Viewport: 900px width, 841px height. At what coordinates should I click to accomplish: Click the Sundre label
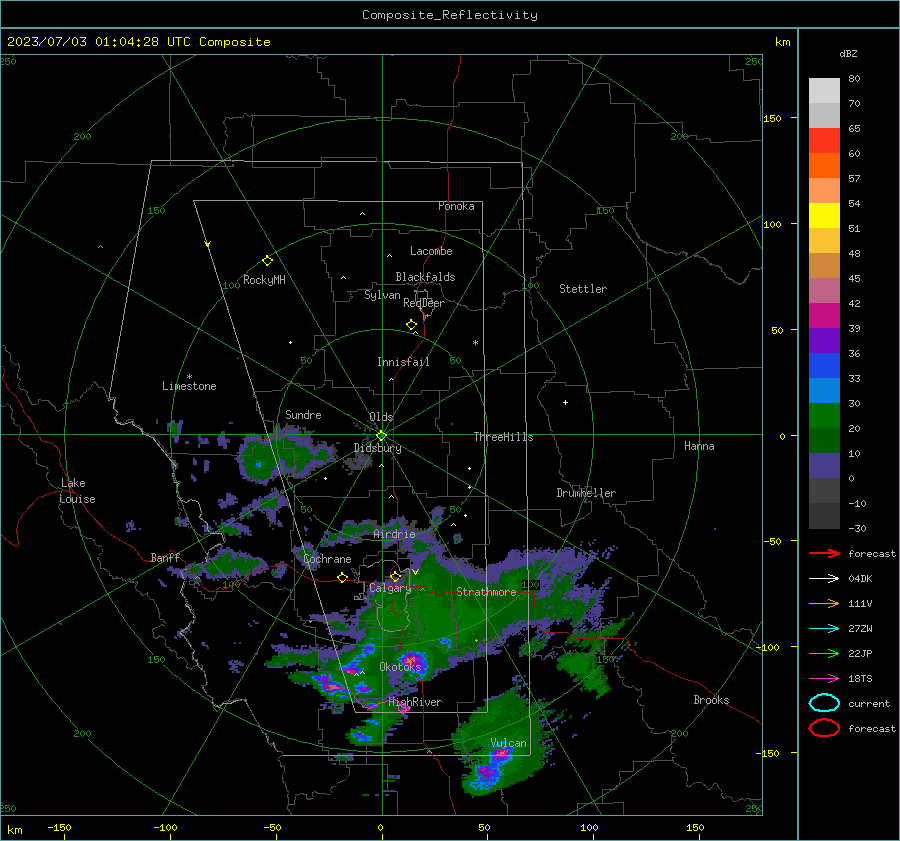tap(303, 415)
